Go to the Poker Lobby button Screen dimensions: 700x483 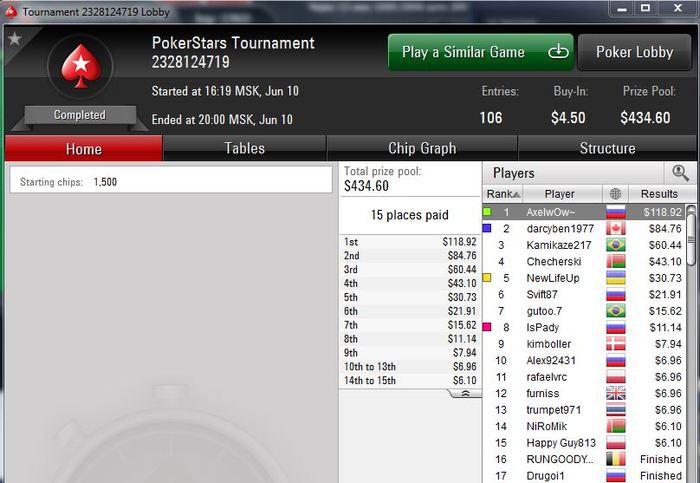(634, 52)
